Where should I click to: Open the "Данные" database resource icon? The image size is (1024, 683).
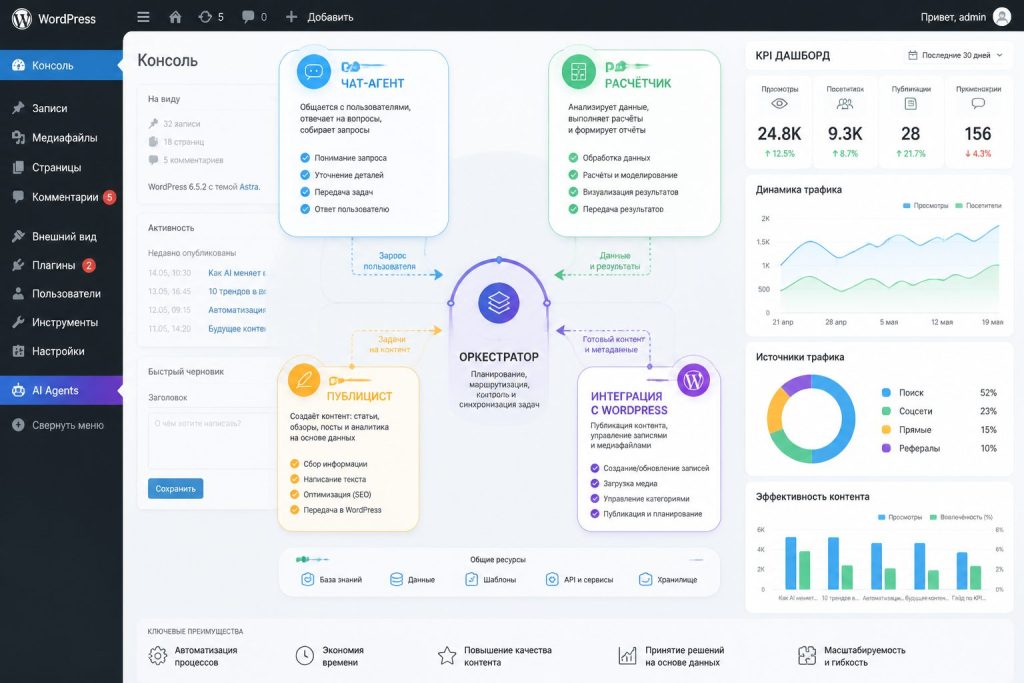pos(396,579)
